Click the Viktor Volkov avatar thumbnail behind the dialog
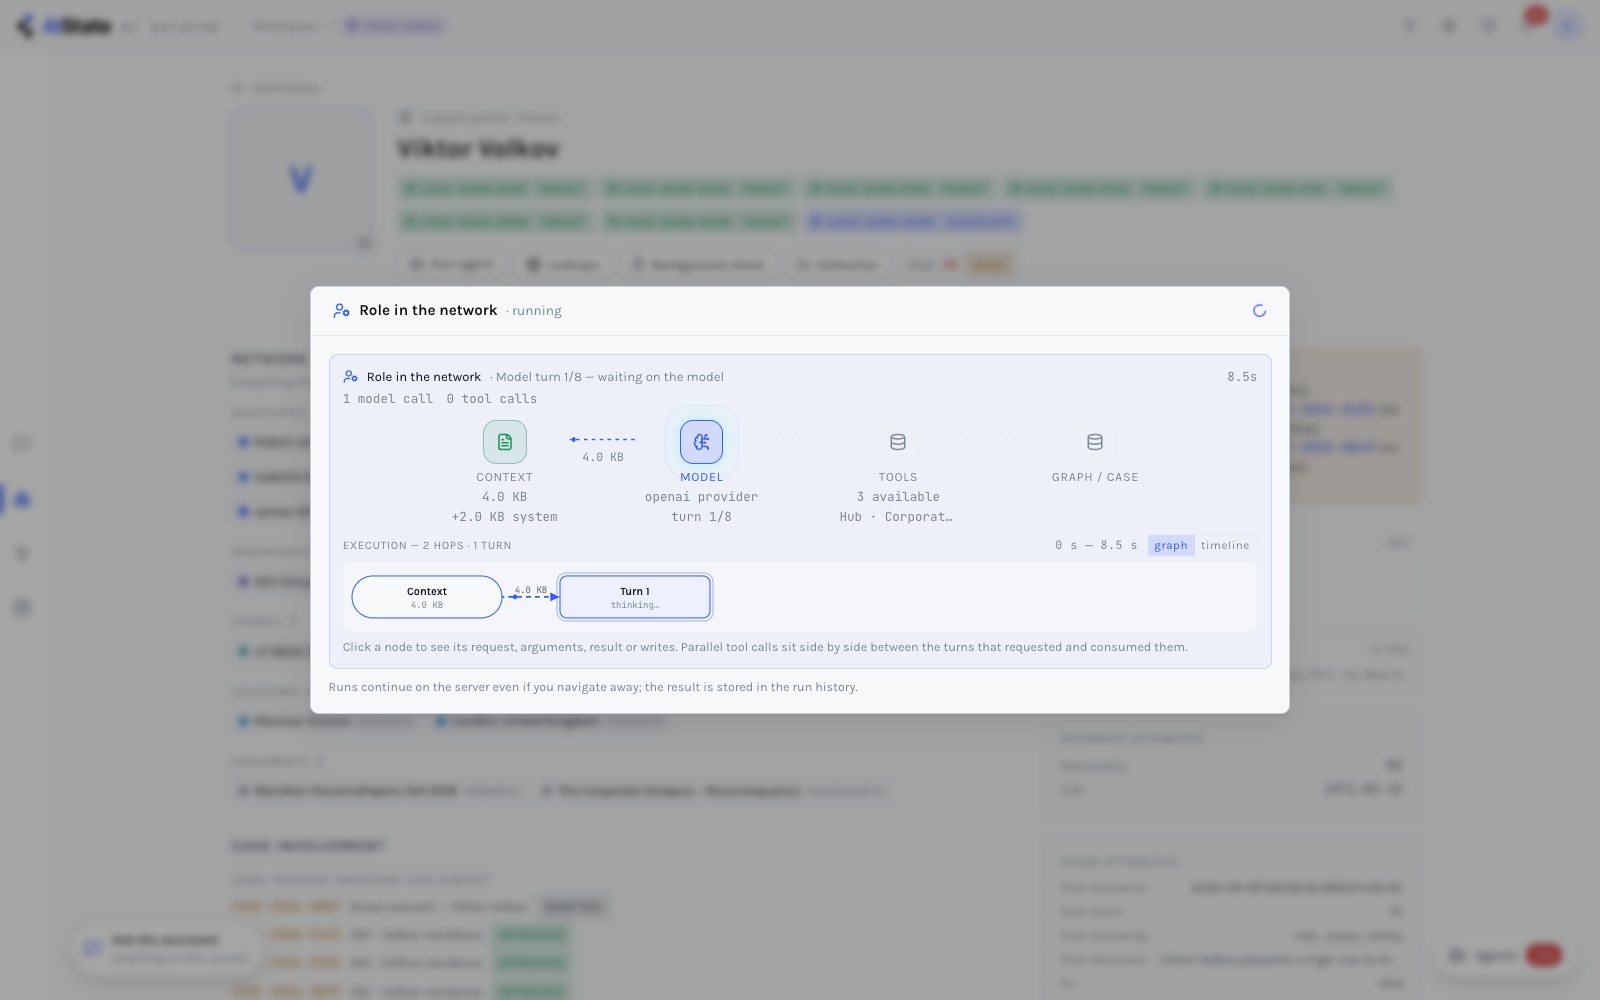The width and height of the screenshot is (1600, 1000). click(x=301, y=180)
